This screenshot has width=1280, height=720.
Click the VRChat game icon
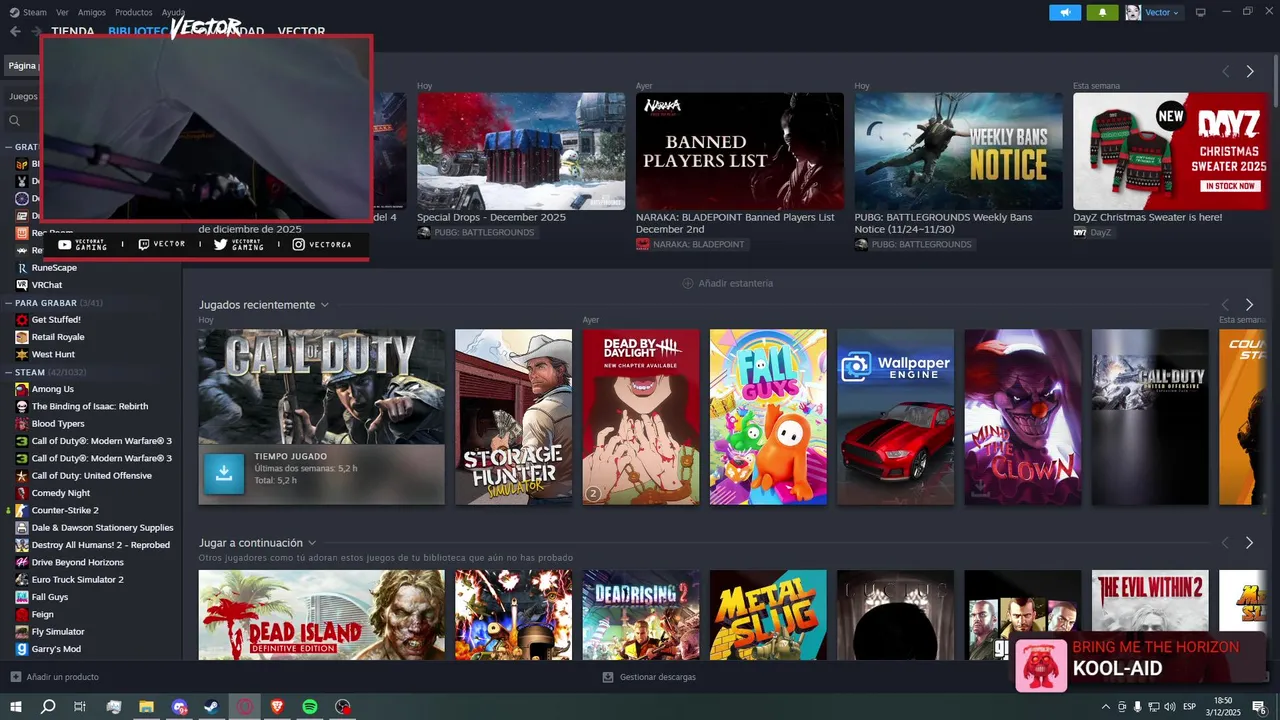click(22, 285)
